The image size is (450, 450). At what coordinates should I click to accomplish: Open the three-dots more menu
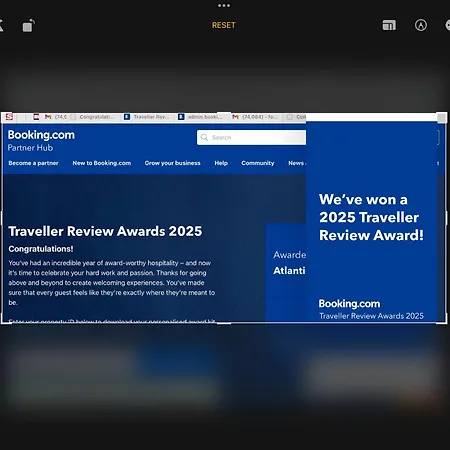[x=224, y=5]
